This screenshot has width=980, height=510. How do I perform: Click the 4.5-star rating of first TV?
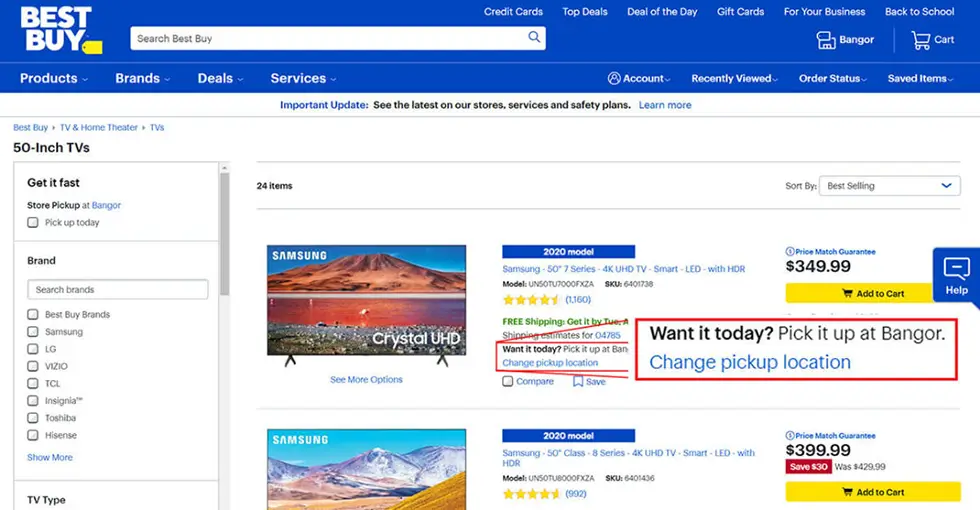click(531, 300)
